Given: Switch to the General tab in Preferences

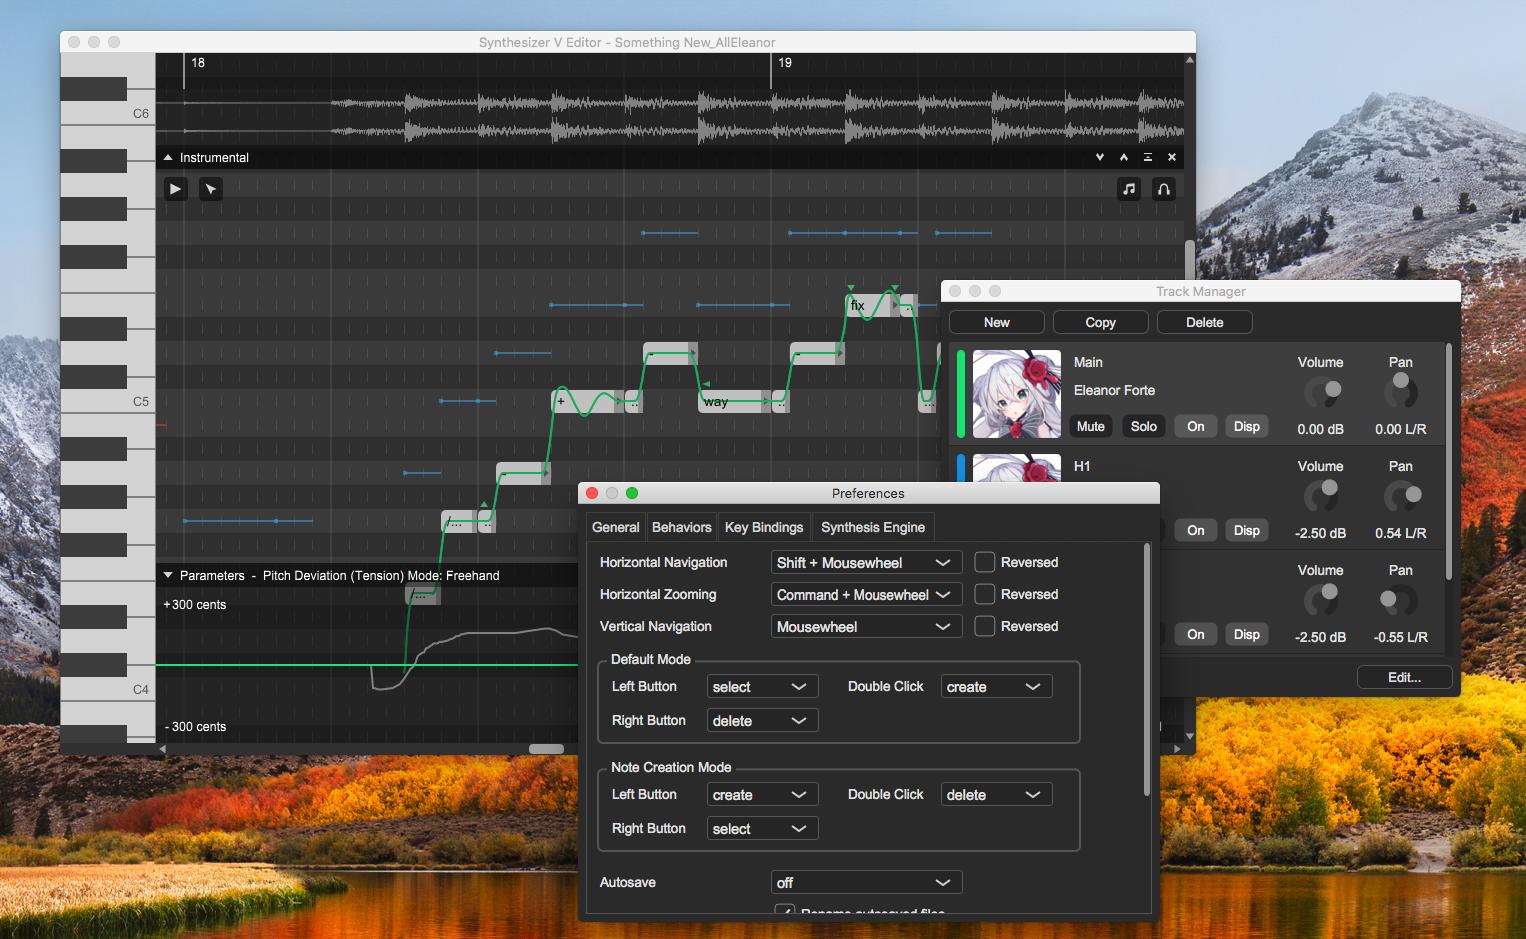Looking at the screenshot, I should point(616,527).
